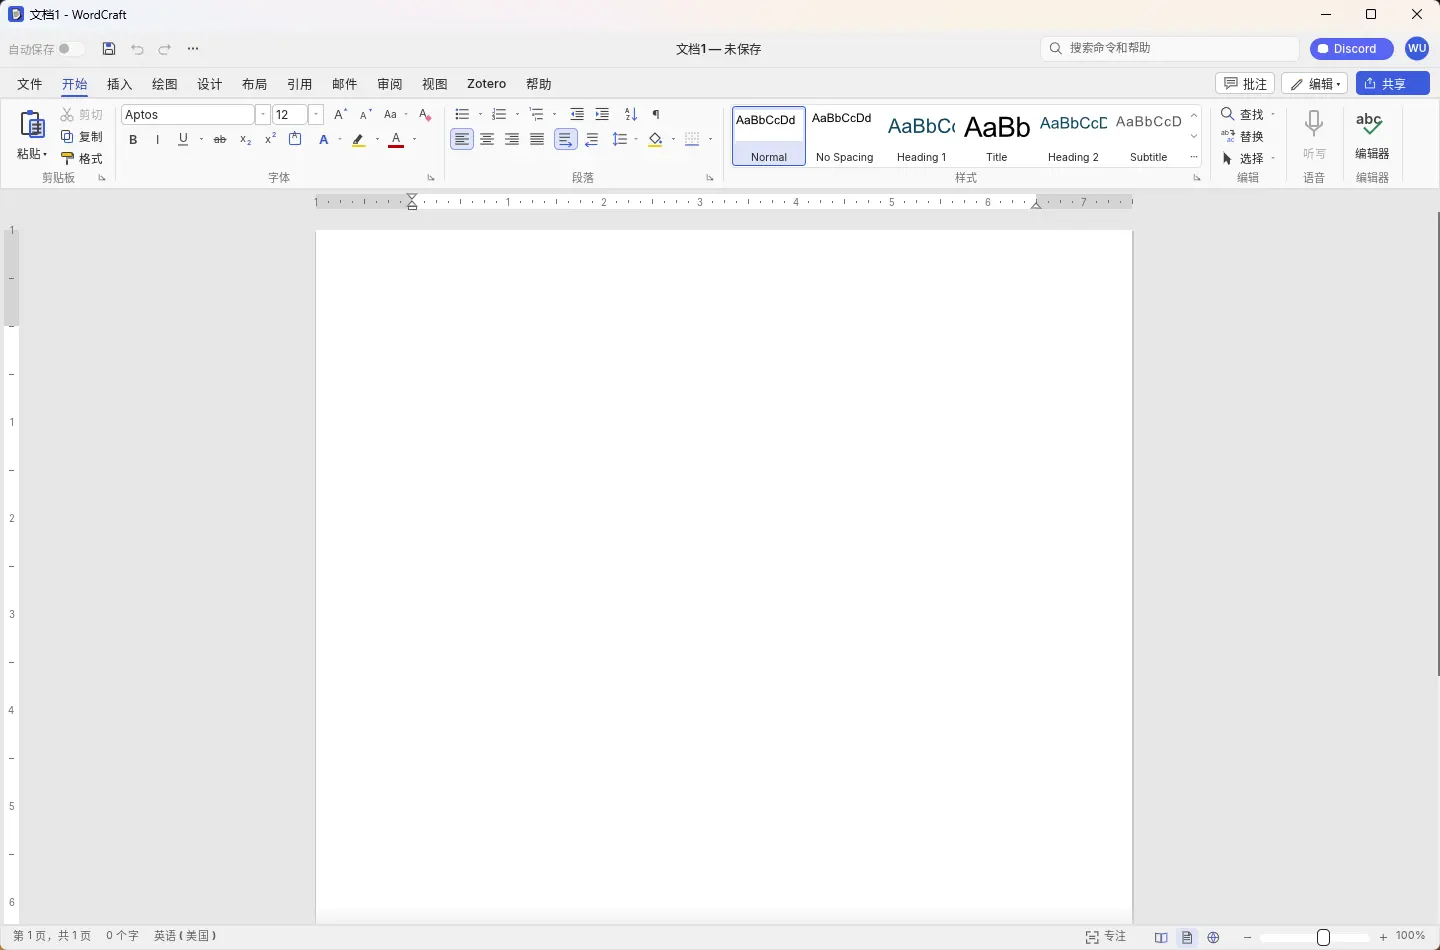
Task: Open the font name dropdown arrow
Action: point(263,115)
